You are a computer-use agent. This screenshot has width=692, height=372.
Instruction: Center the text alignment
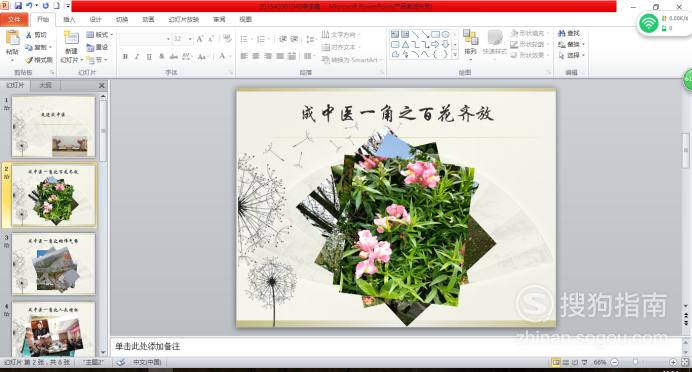[x=256, y=56]
